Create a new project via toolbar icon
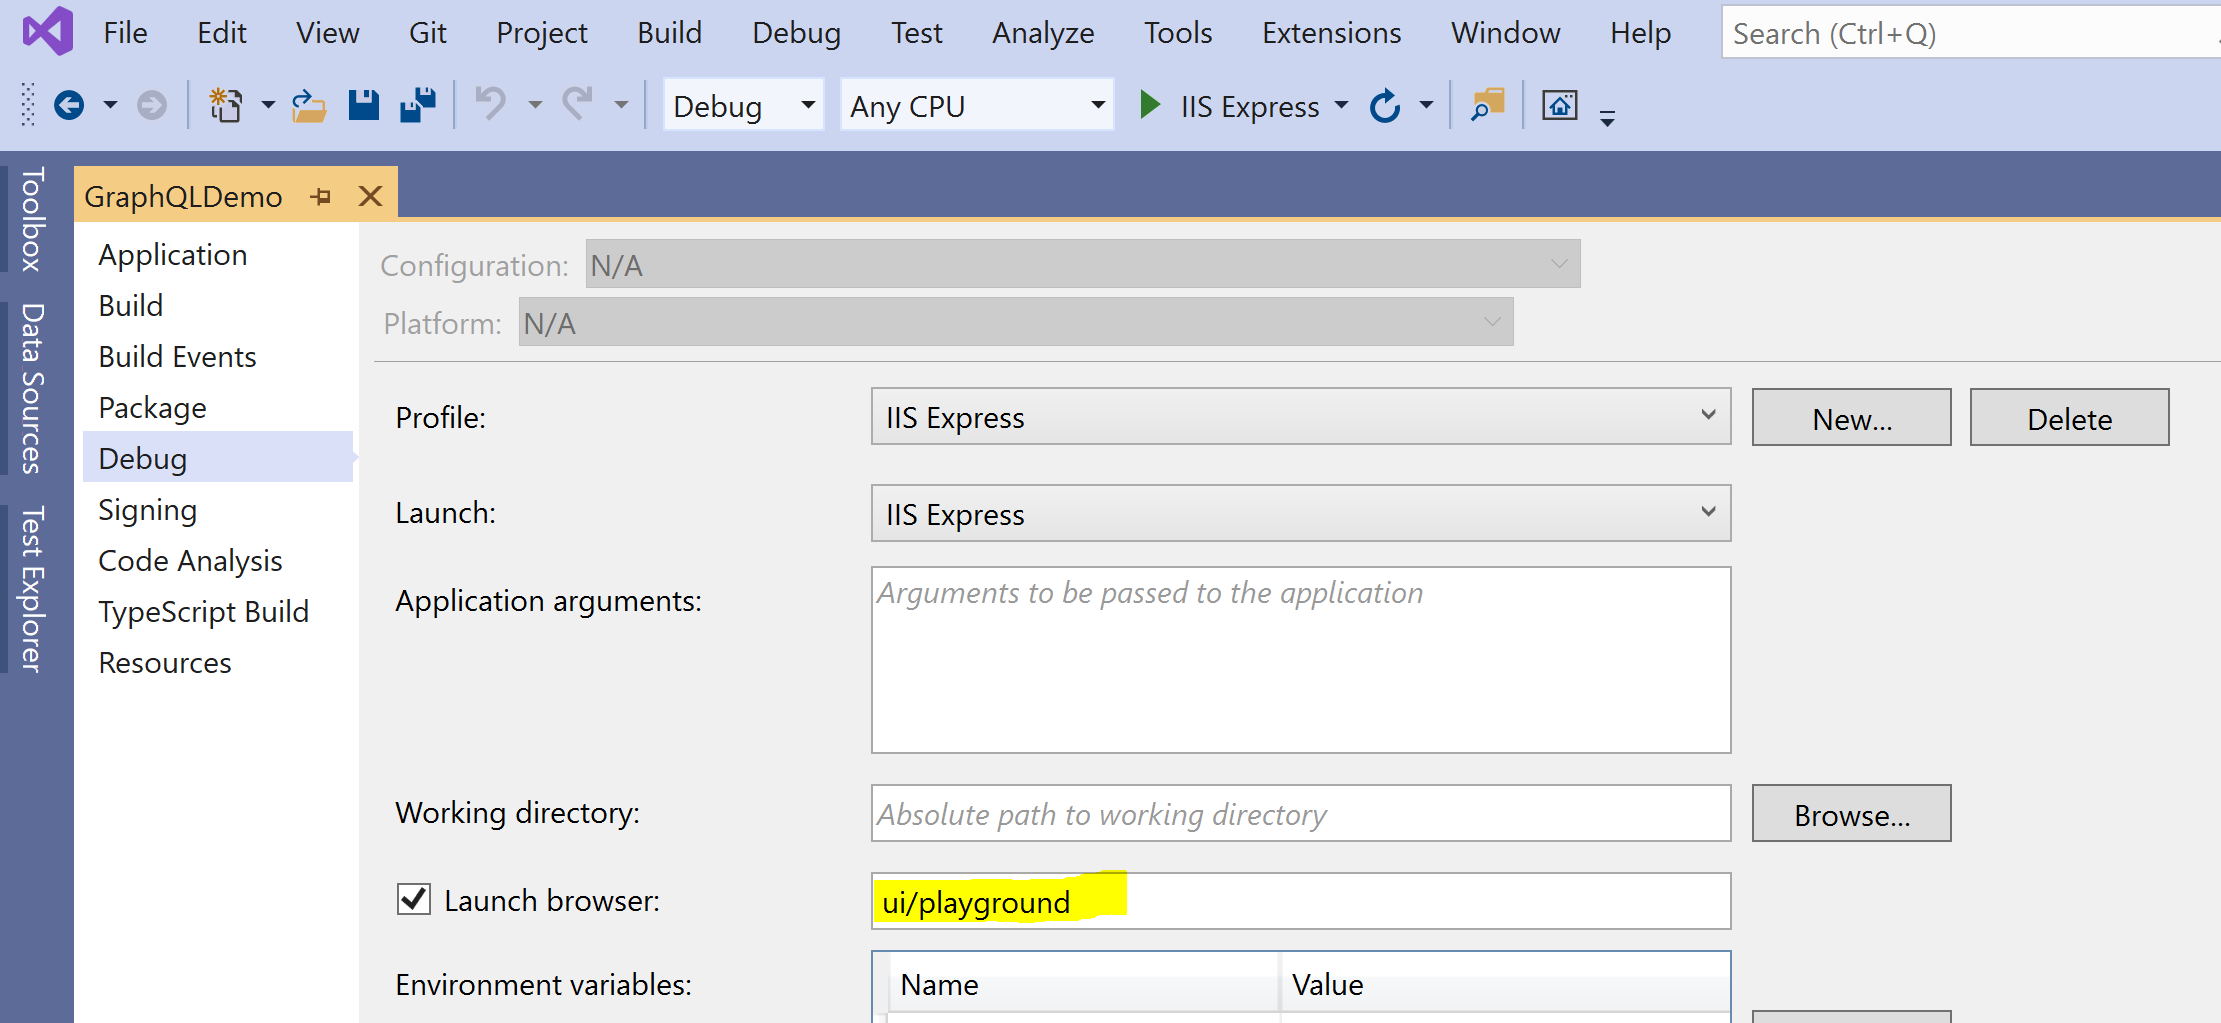The image size is (2221, 1023). 226,105
